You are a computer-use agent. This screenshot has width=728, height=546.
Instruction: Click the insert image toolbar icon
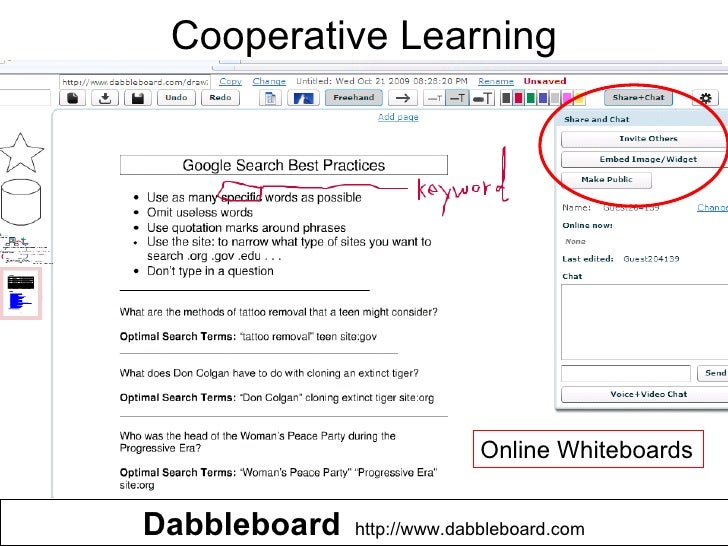303,98
